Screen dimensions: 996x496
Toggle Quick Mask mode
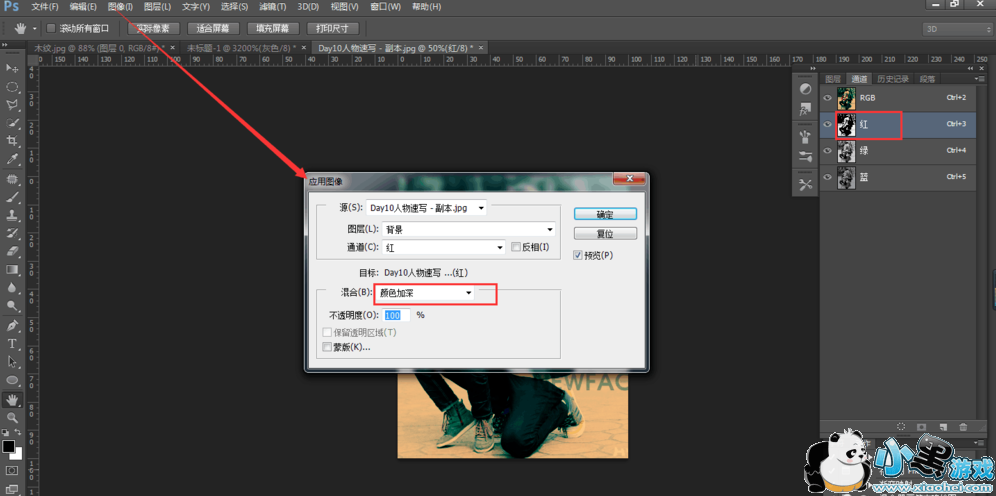[x=12, y=471]
